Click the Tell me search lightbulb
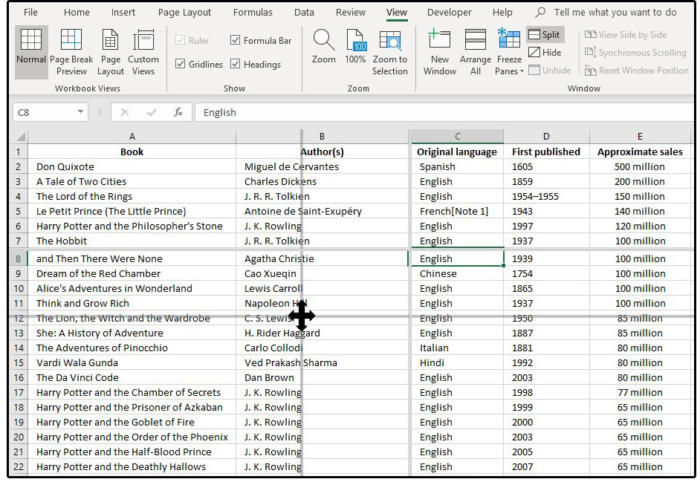700x482 pixels. (540, 12)
